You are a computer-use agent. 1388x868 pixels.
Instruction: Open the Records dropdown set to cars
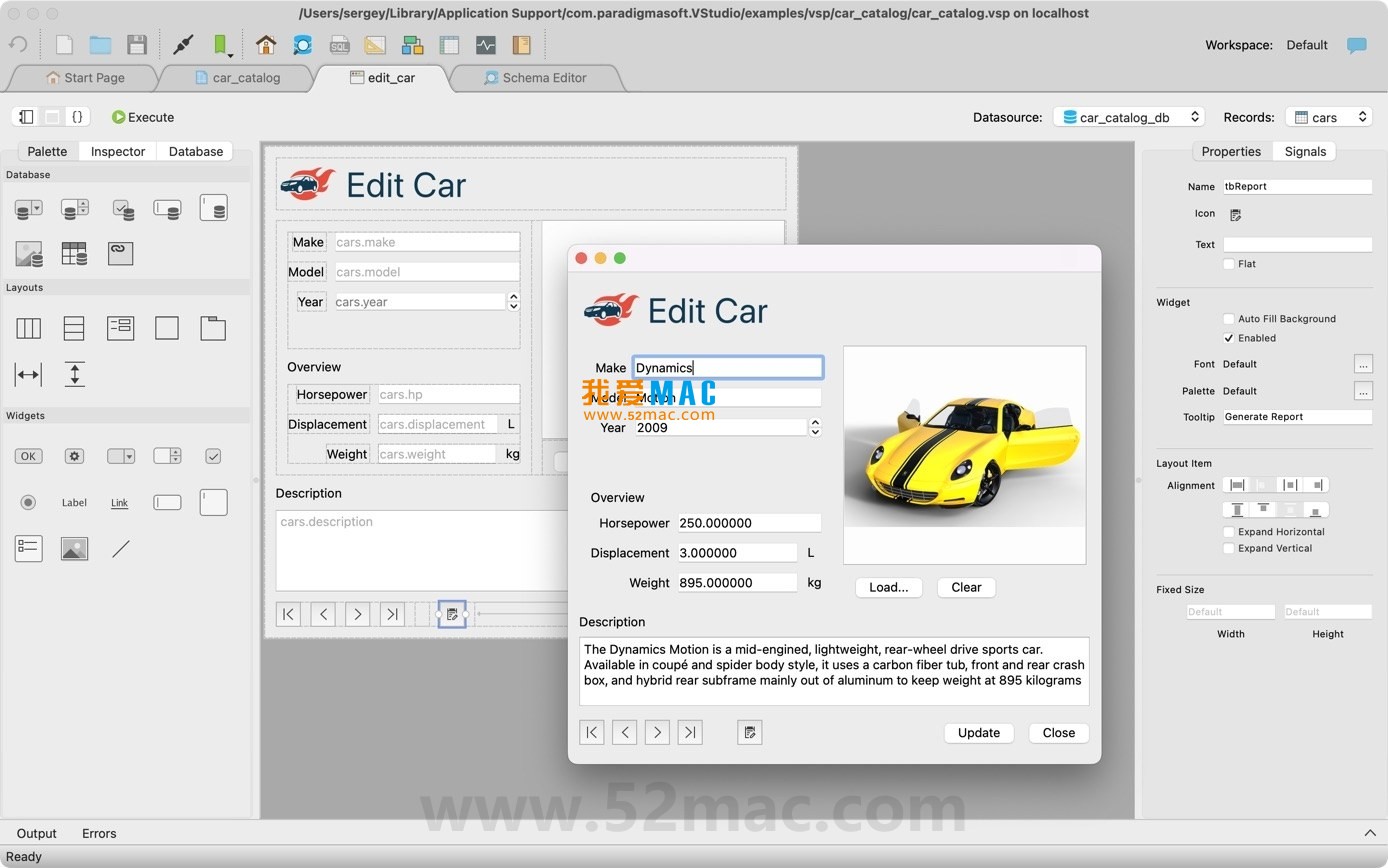click(1328, 116)
